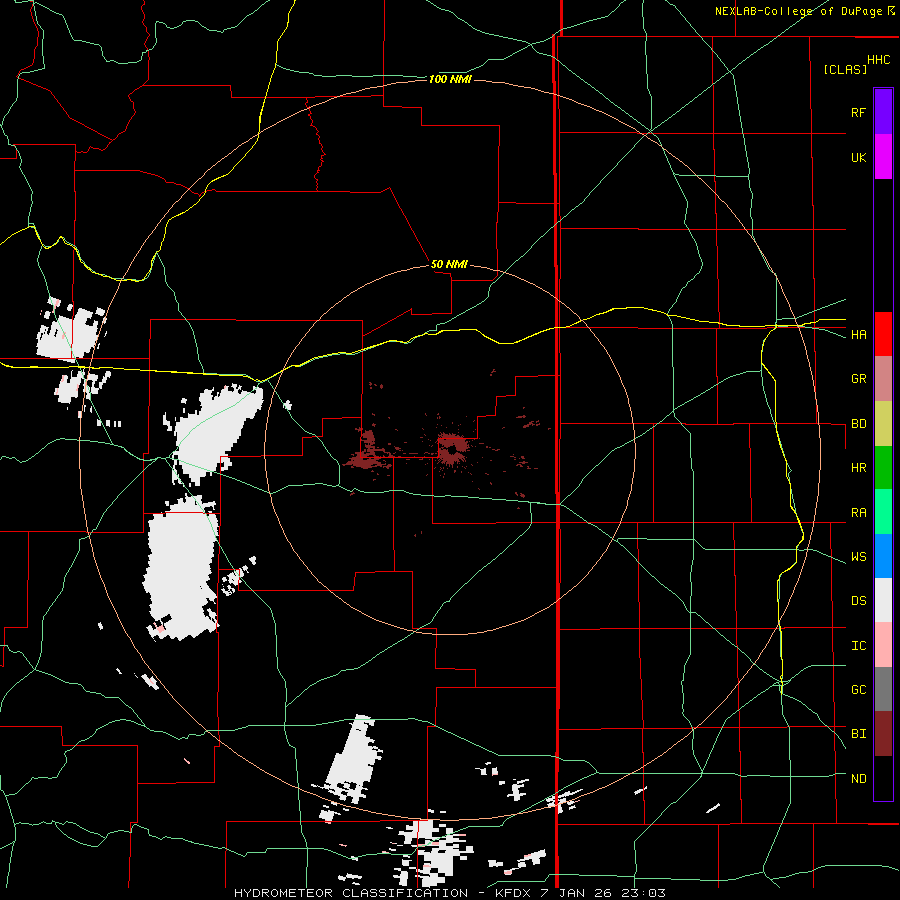Click the BI dark red legend swatch
The height and width of the screenshot is (900, 900).
tap(883, 734)
